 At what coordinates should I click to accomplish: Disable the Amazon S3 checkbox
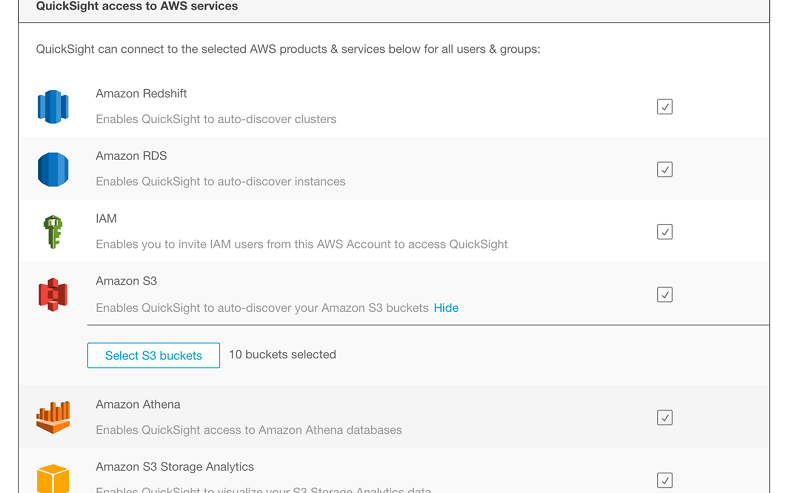[x=665, y=295]
